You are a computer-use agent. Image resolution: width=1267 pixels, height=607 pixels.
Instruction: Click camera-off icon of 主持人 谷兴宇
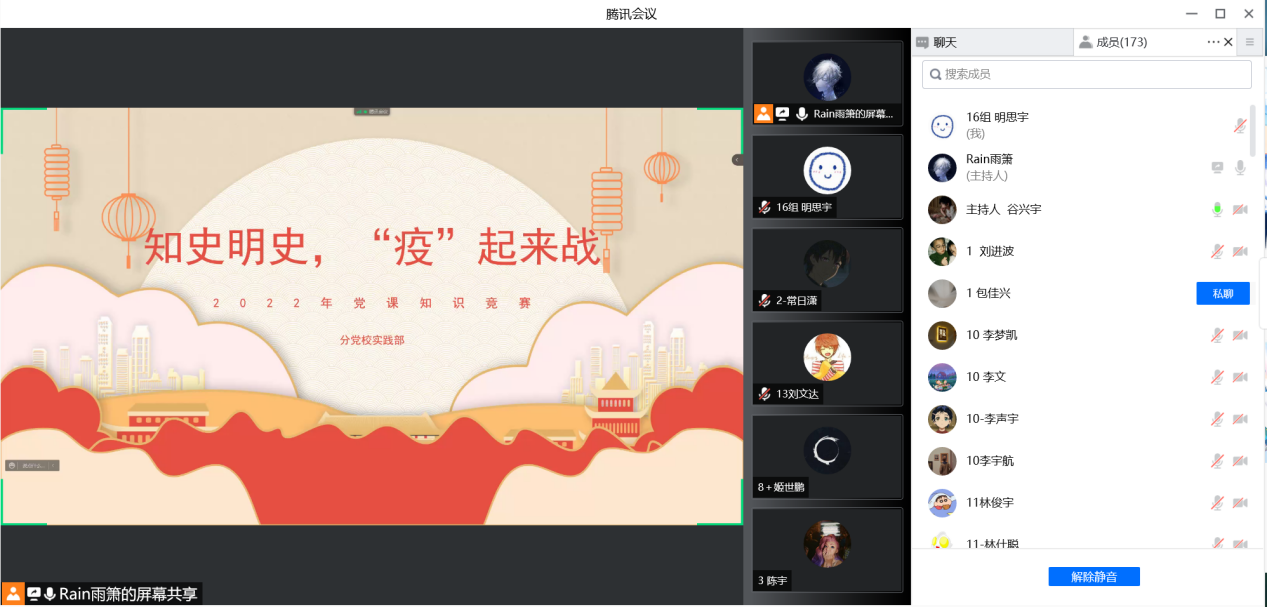point(1240,209)
